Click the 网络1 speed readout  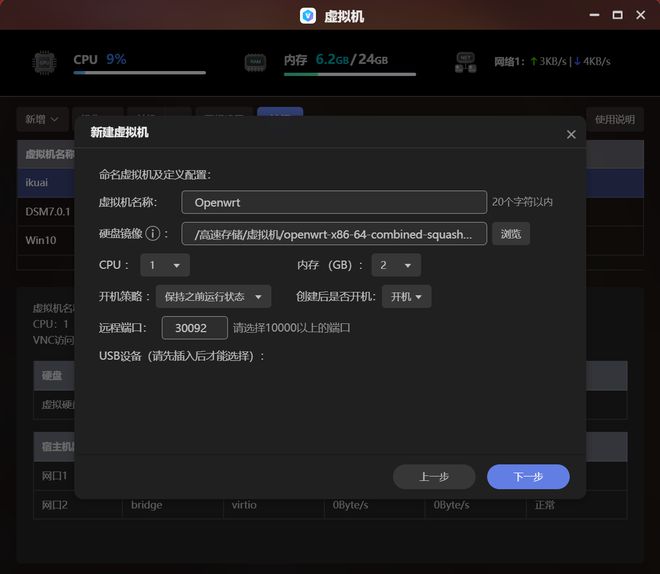coord(552,61)
